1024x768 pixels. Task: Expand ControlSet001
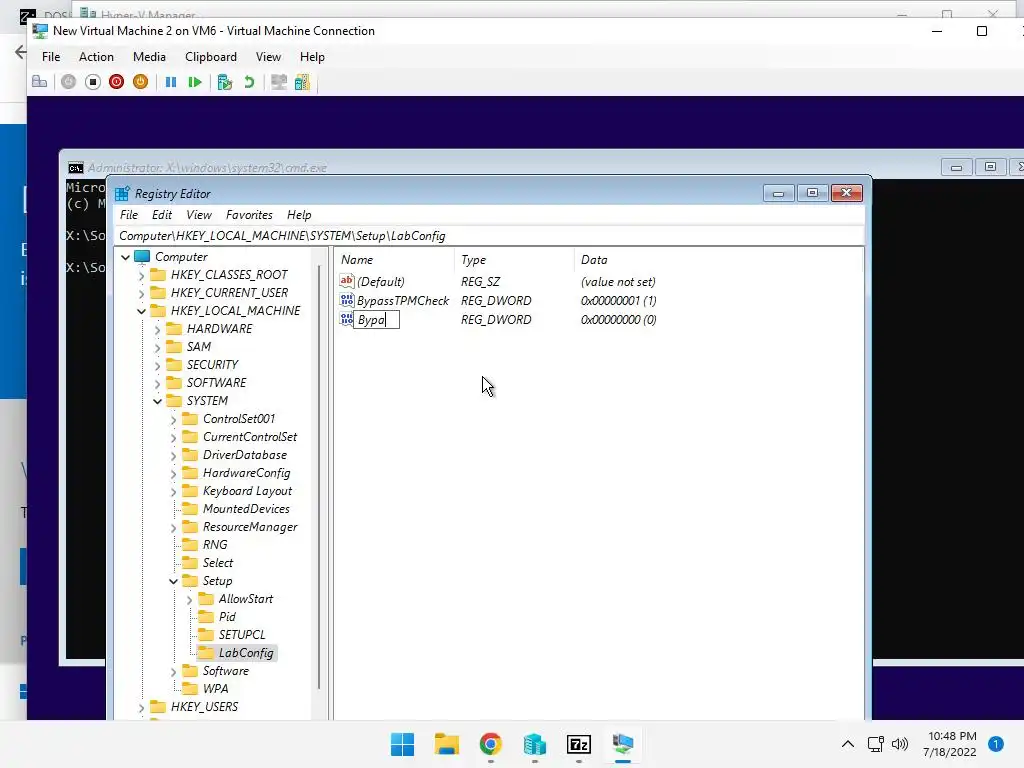173,419
